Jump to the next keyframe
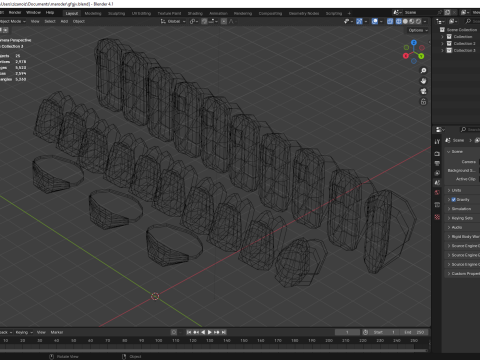Viewport: 480px width, 360px height. pyautogui.click(x=217, y=332)
